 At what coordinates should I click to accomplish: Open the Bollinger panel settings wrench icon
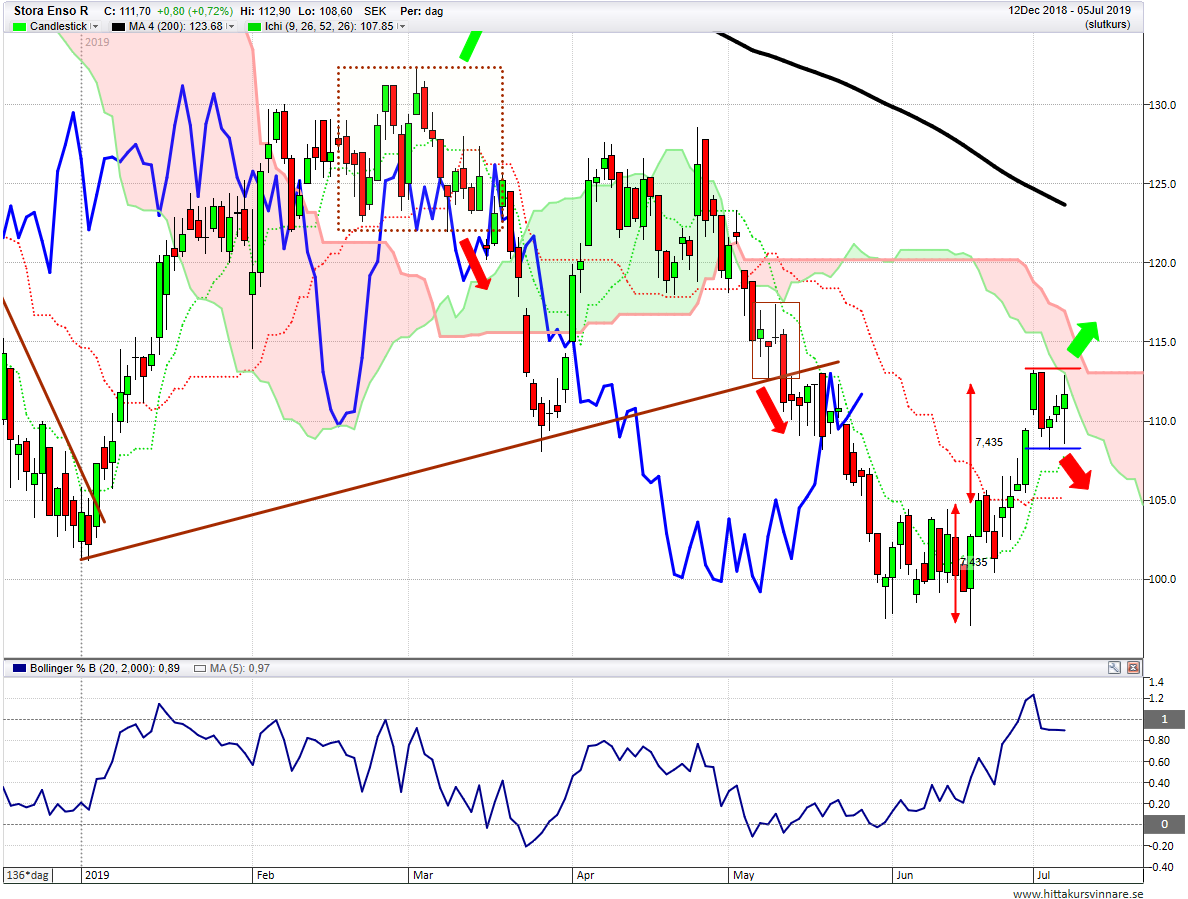pos(1114,667)
